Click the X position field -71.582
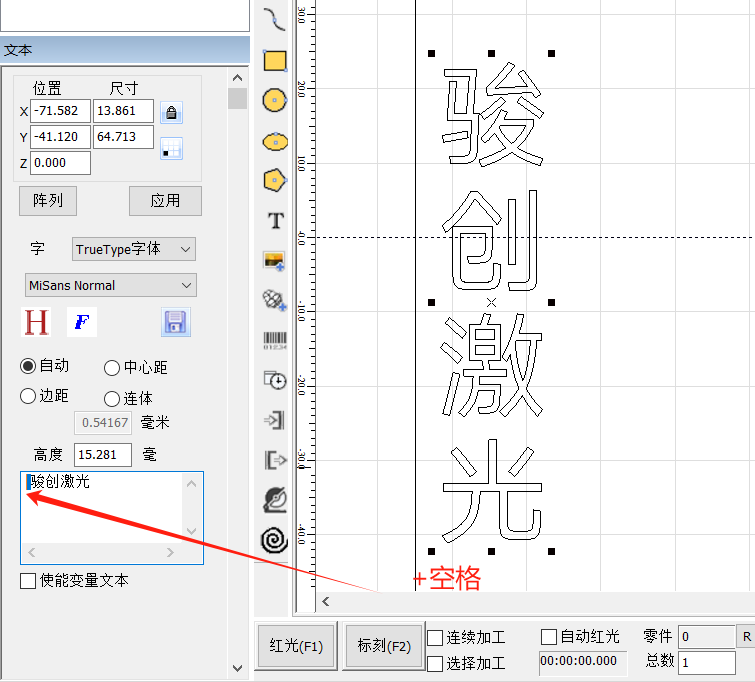 60,111
